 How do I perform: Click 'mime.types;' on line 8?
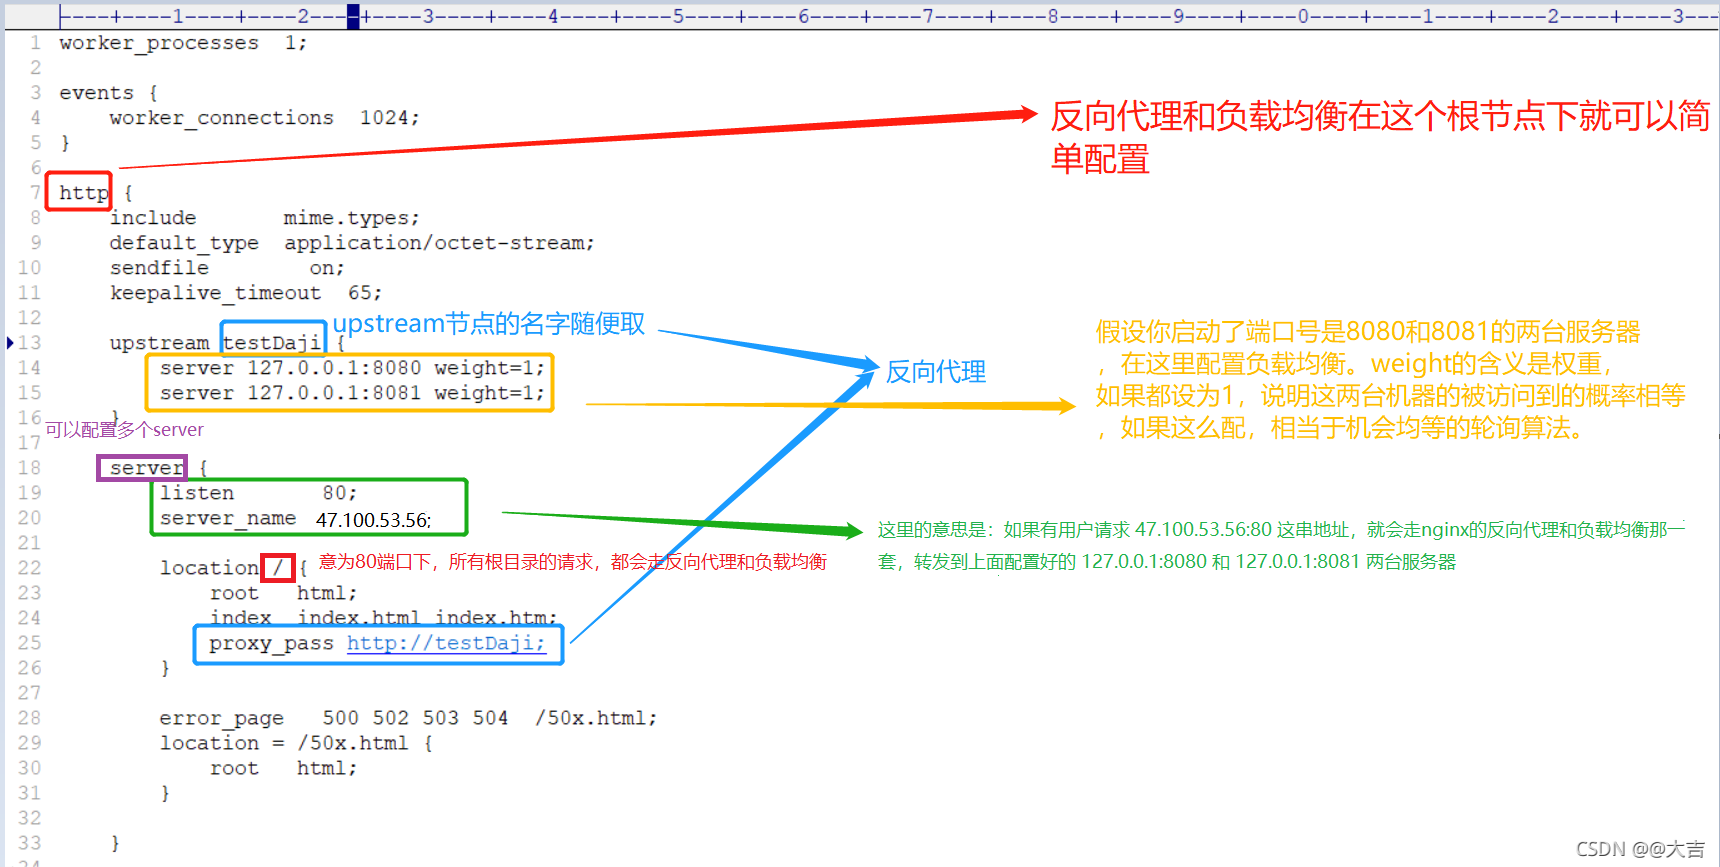click(352, 218)
